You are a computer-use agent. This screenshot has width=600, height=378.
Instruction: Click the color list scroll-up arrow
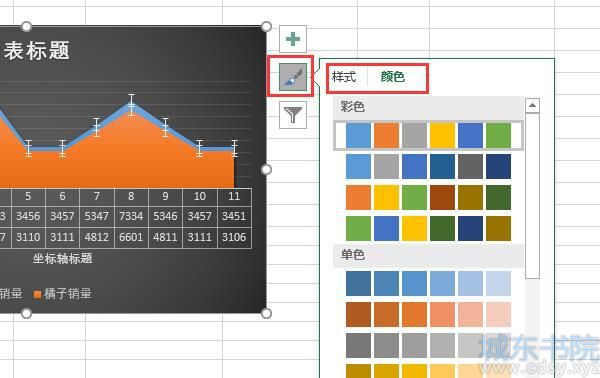click(x=532, y=105)
